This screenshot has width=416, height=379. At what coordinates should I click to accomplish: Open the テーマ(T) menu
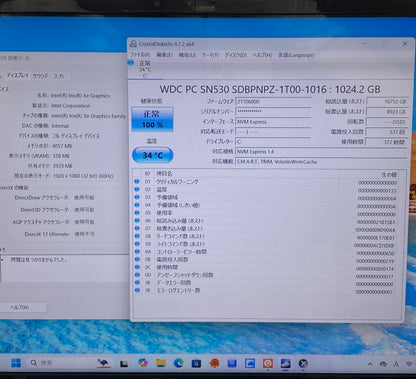[210, 55]
